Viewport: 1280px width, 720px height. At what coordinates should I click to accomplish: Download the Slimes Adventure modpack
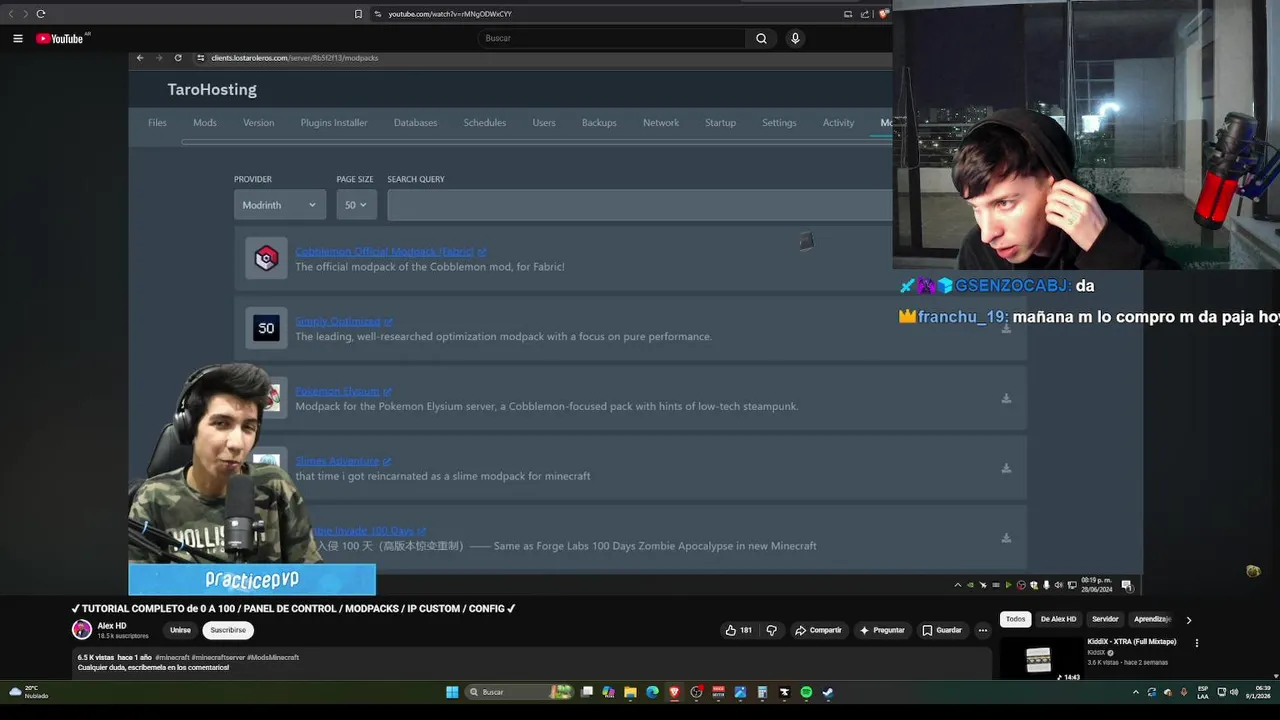point(1006,468)
